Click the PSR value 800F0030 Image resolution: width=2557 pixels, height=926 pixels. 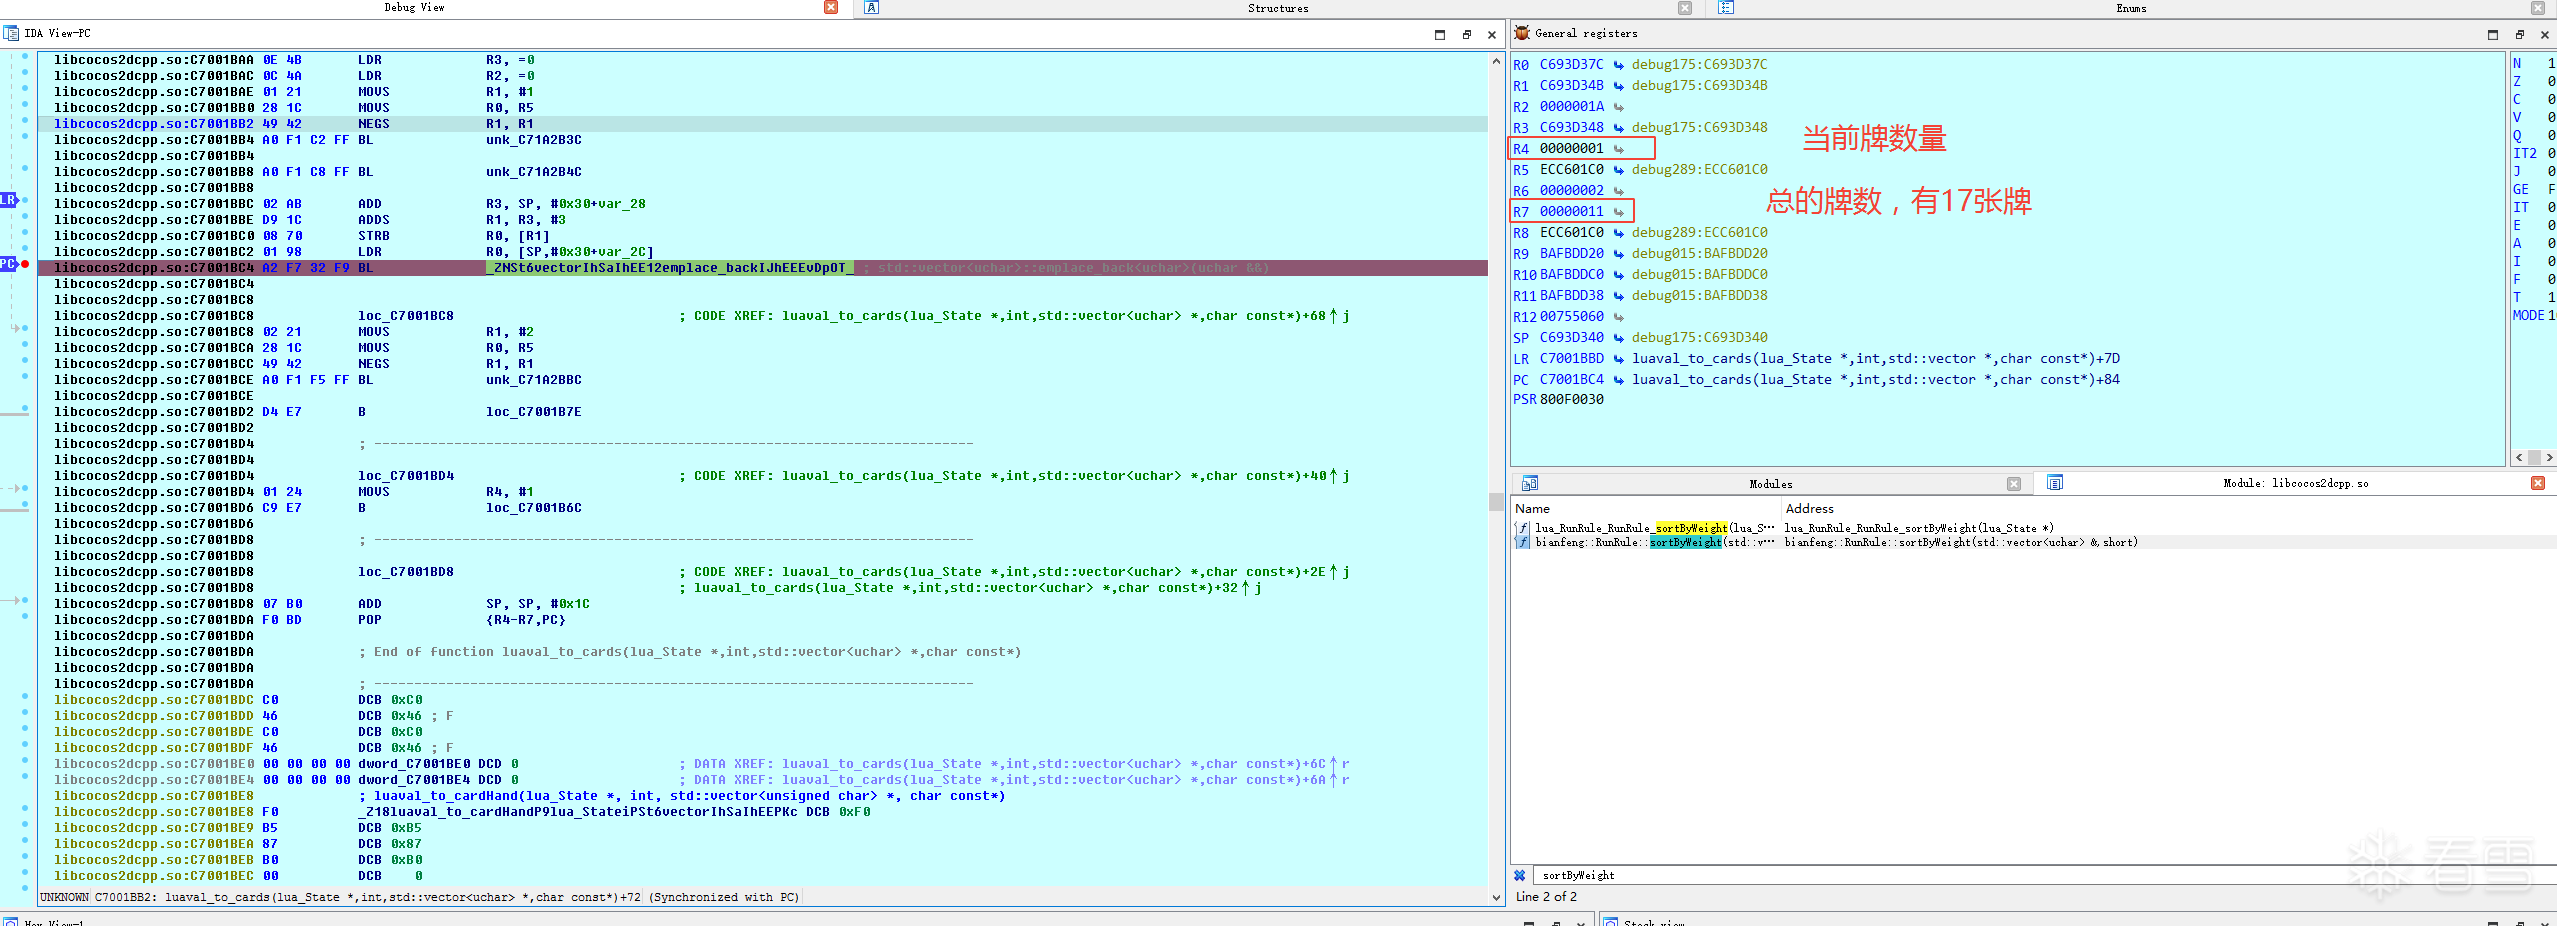[x=1571, y=400]
